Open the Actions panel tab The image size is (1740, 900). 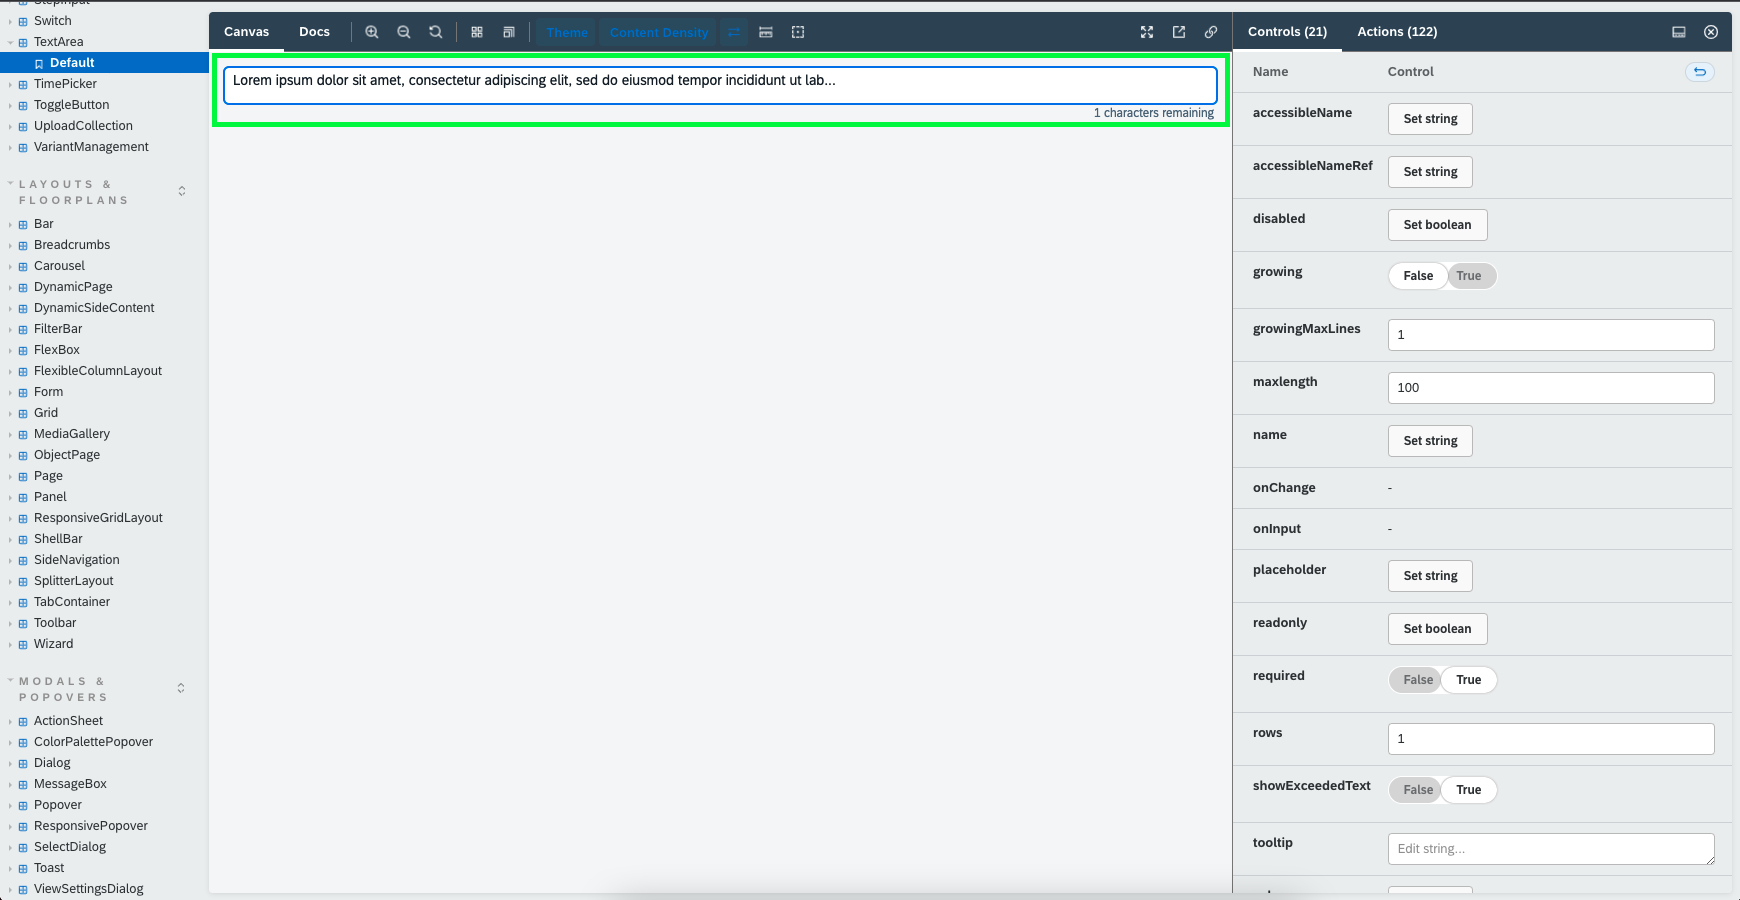(x=1396, y=31)
